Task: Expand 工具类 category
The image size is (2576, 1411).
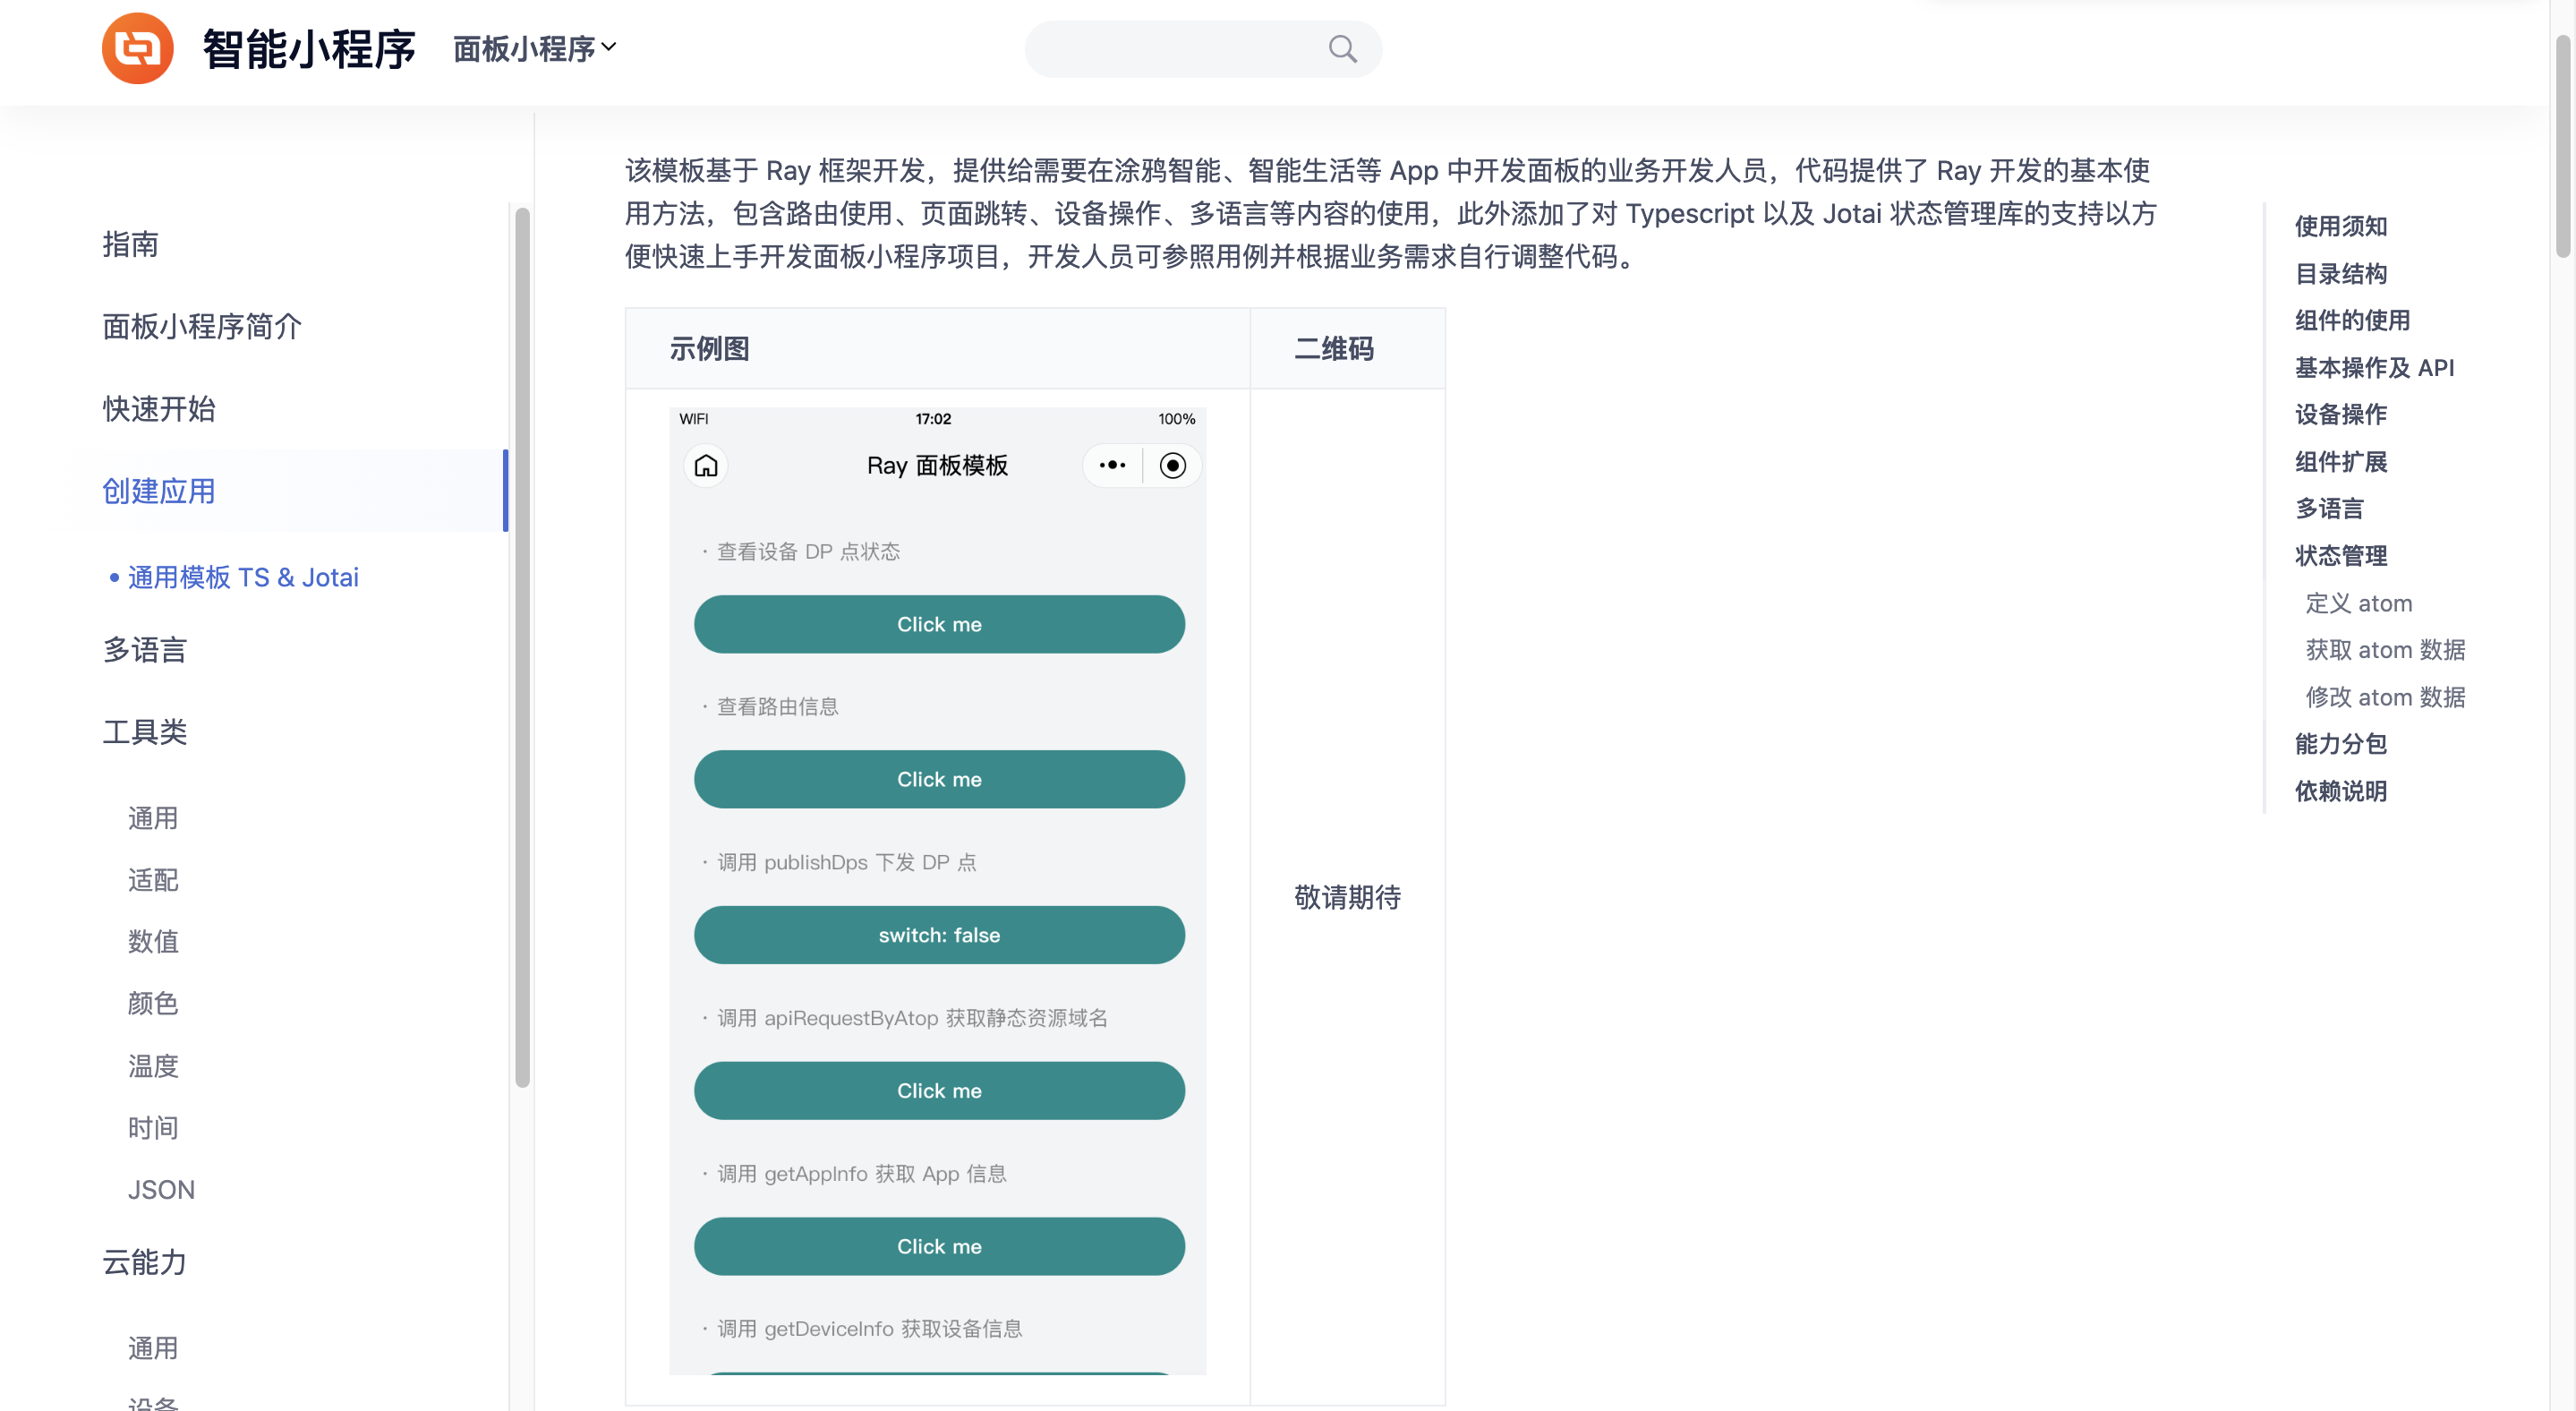Action: tap(145, 732)
